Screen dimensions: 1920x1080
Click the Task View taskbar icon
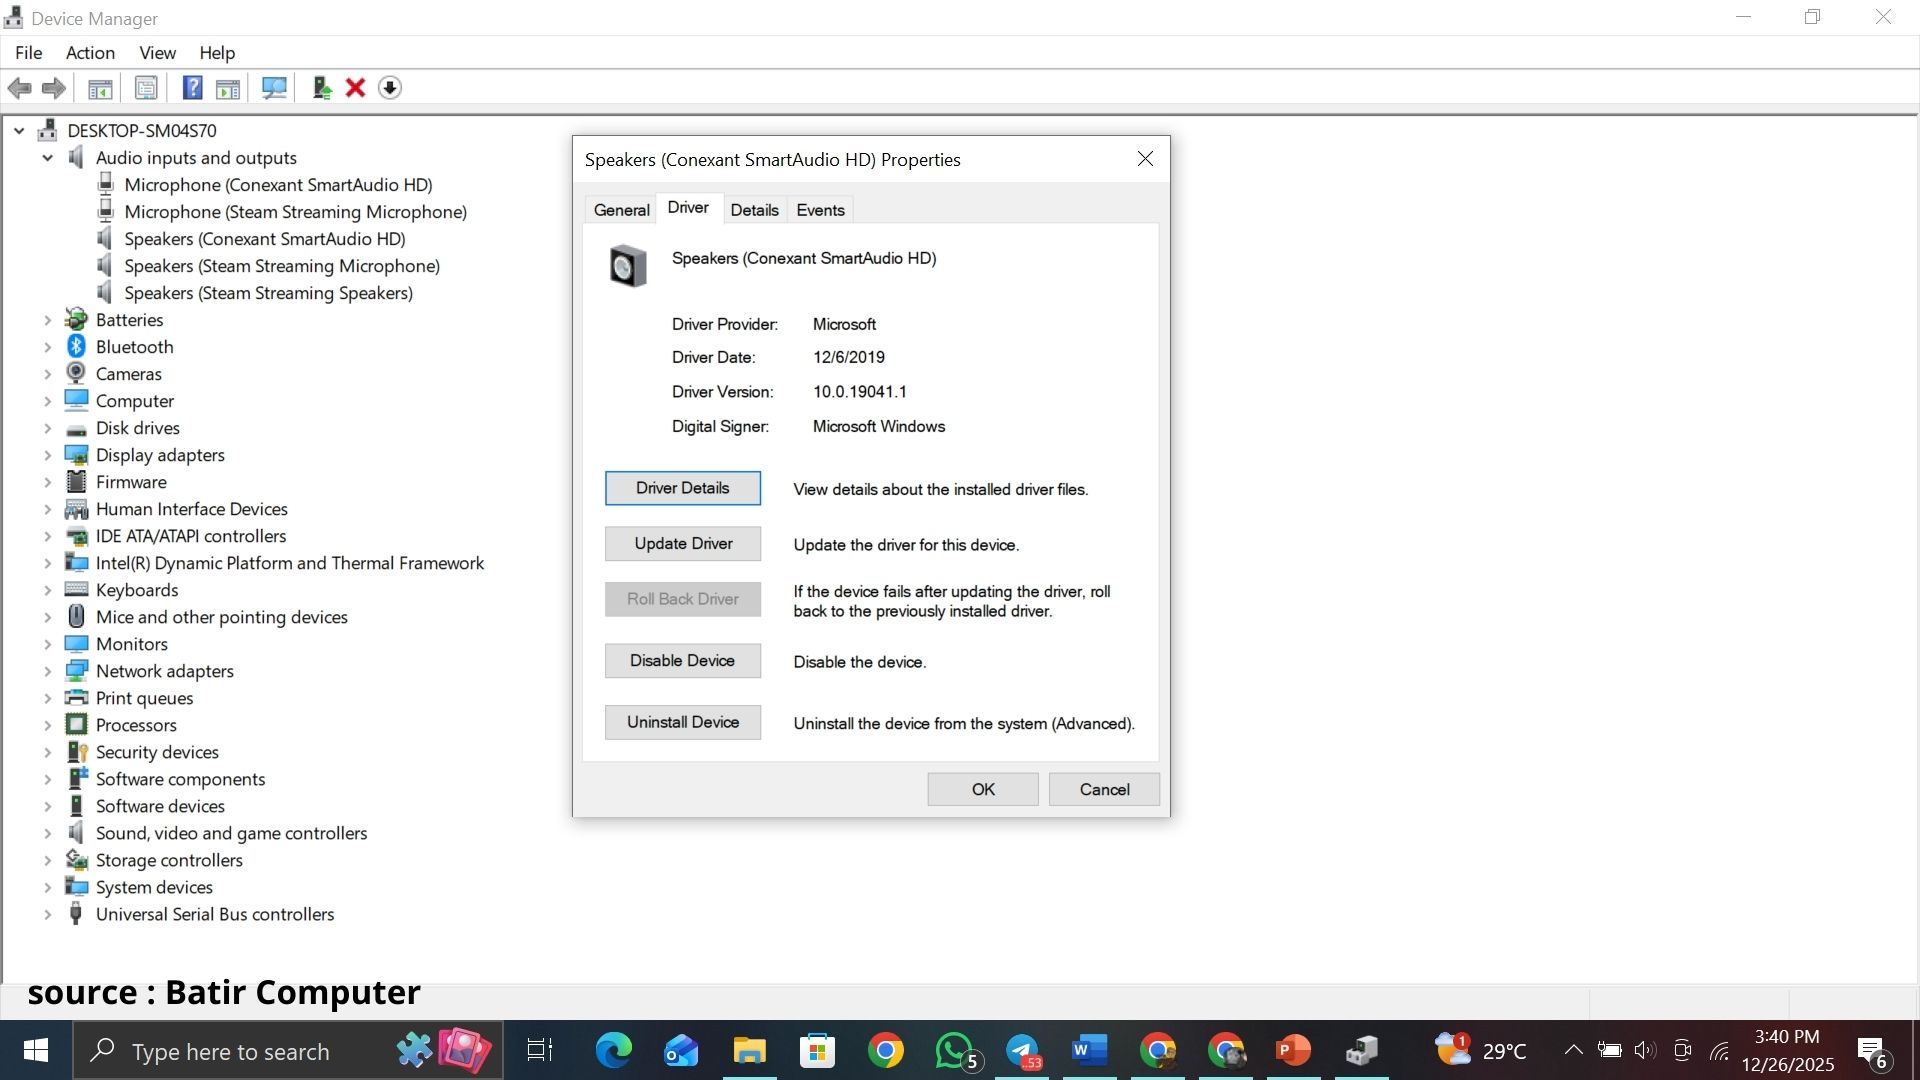(540, 1051)
